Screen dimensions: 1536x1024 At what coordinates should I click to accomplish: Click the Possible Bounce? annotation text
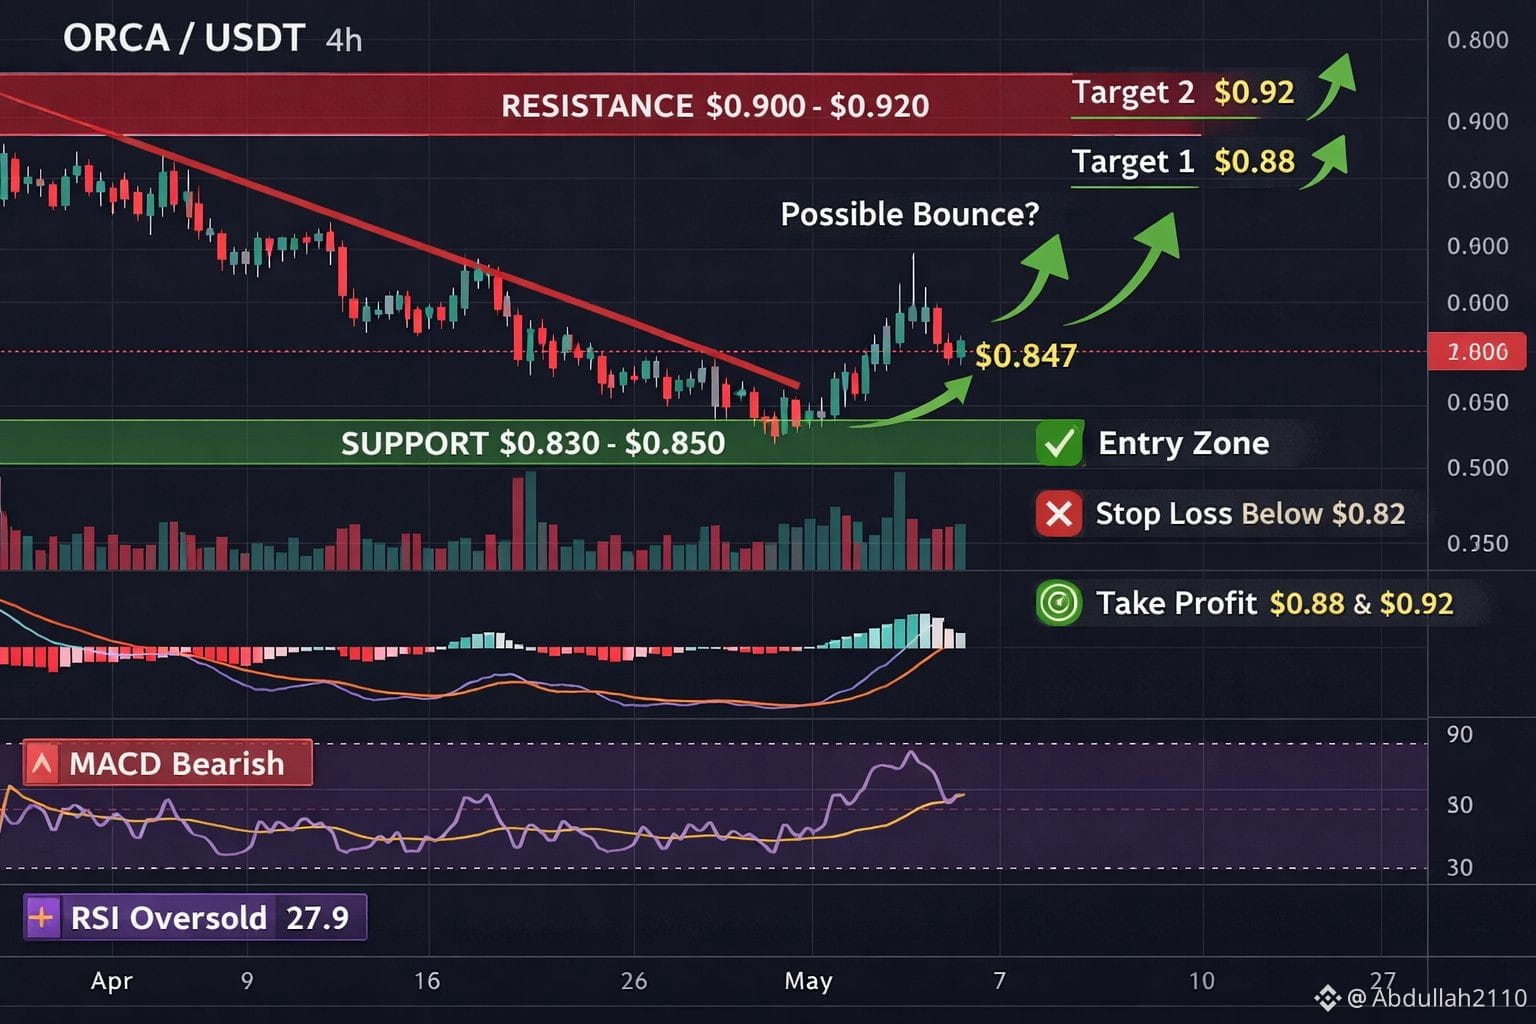(910, 214)
